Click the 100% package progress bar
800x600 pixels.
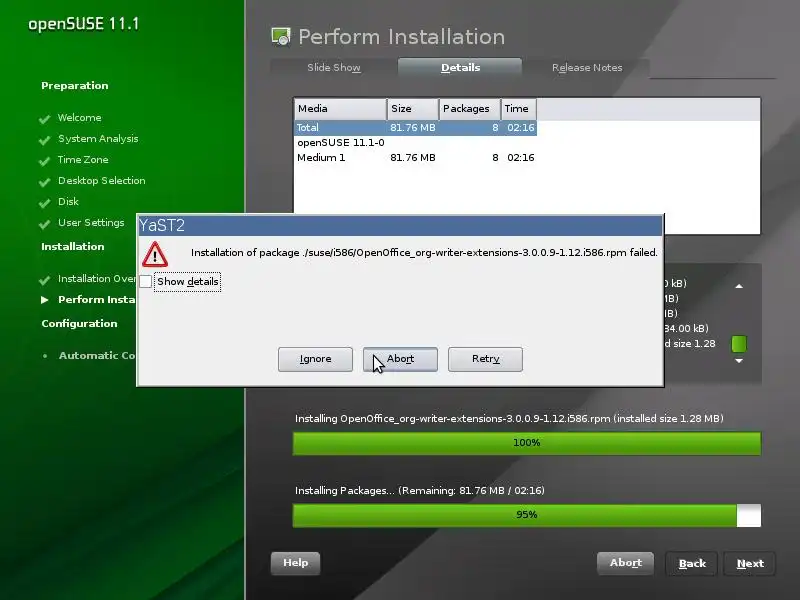[x=527, y=443]
